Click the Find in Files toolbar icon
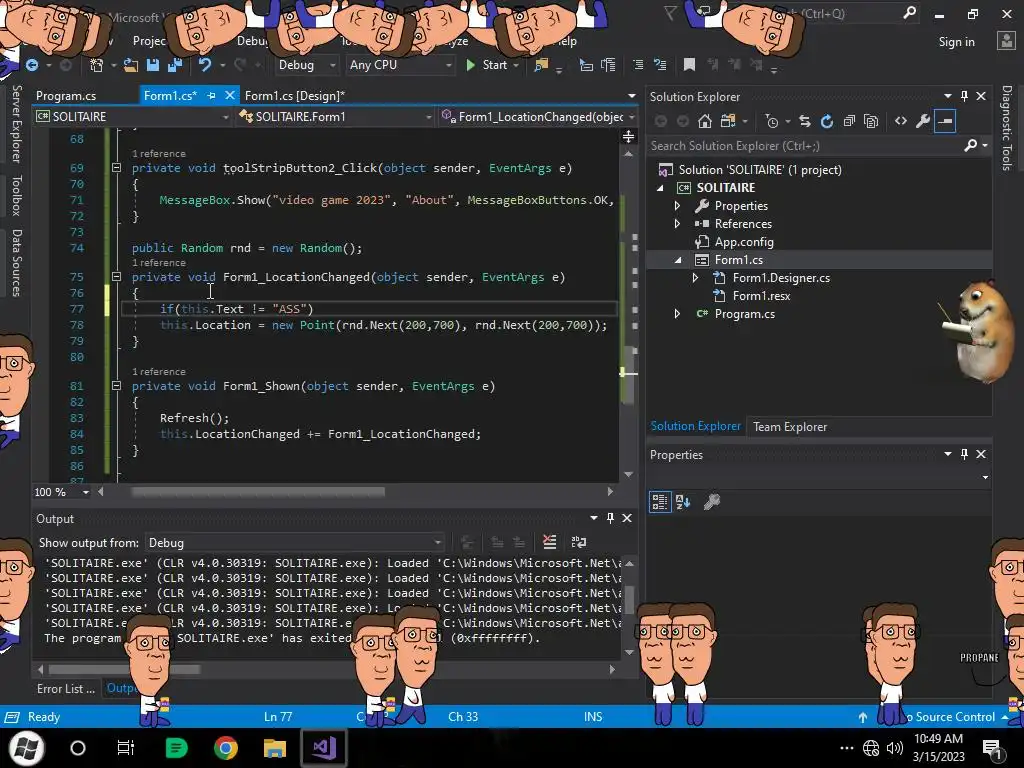 [x=541, y=65]
